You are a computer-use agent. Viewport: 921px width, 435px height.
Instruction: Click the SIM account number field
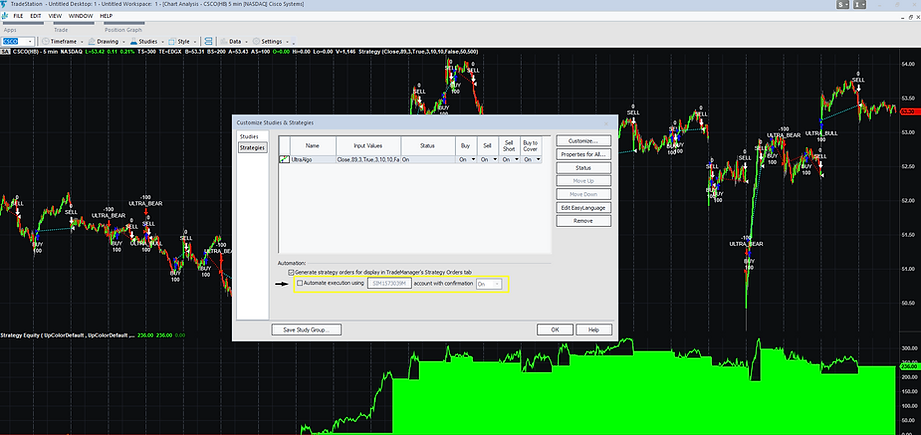tap(389, 284)
